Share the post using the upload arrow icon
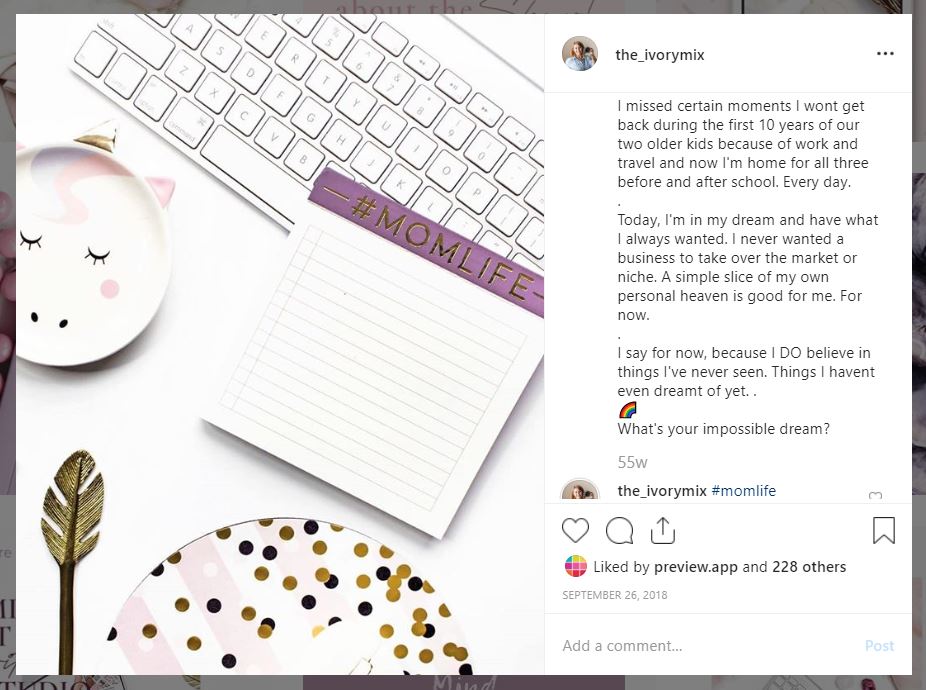Screen dimensions: 926x690 pos(663,530)
